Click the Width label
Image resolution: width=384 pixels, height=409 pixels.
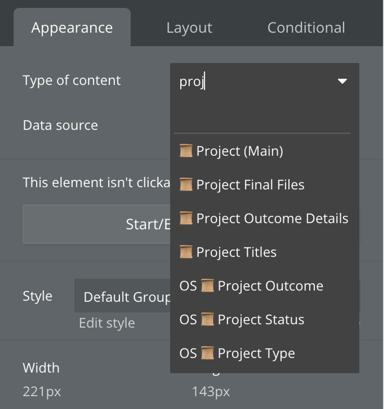coord(41,368)
